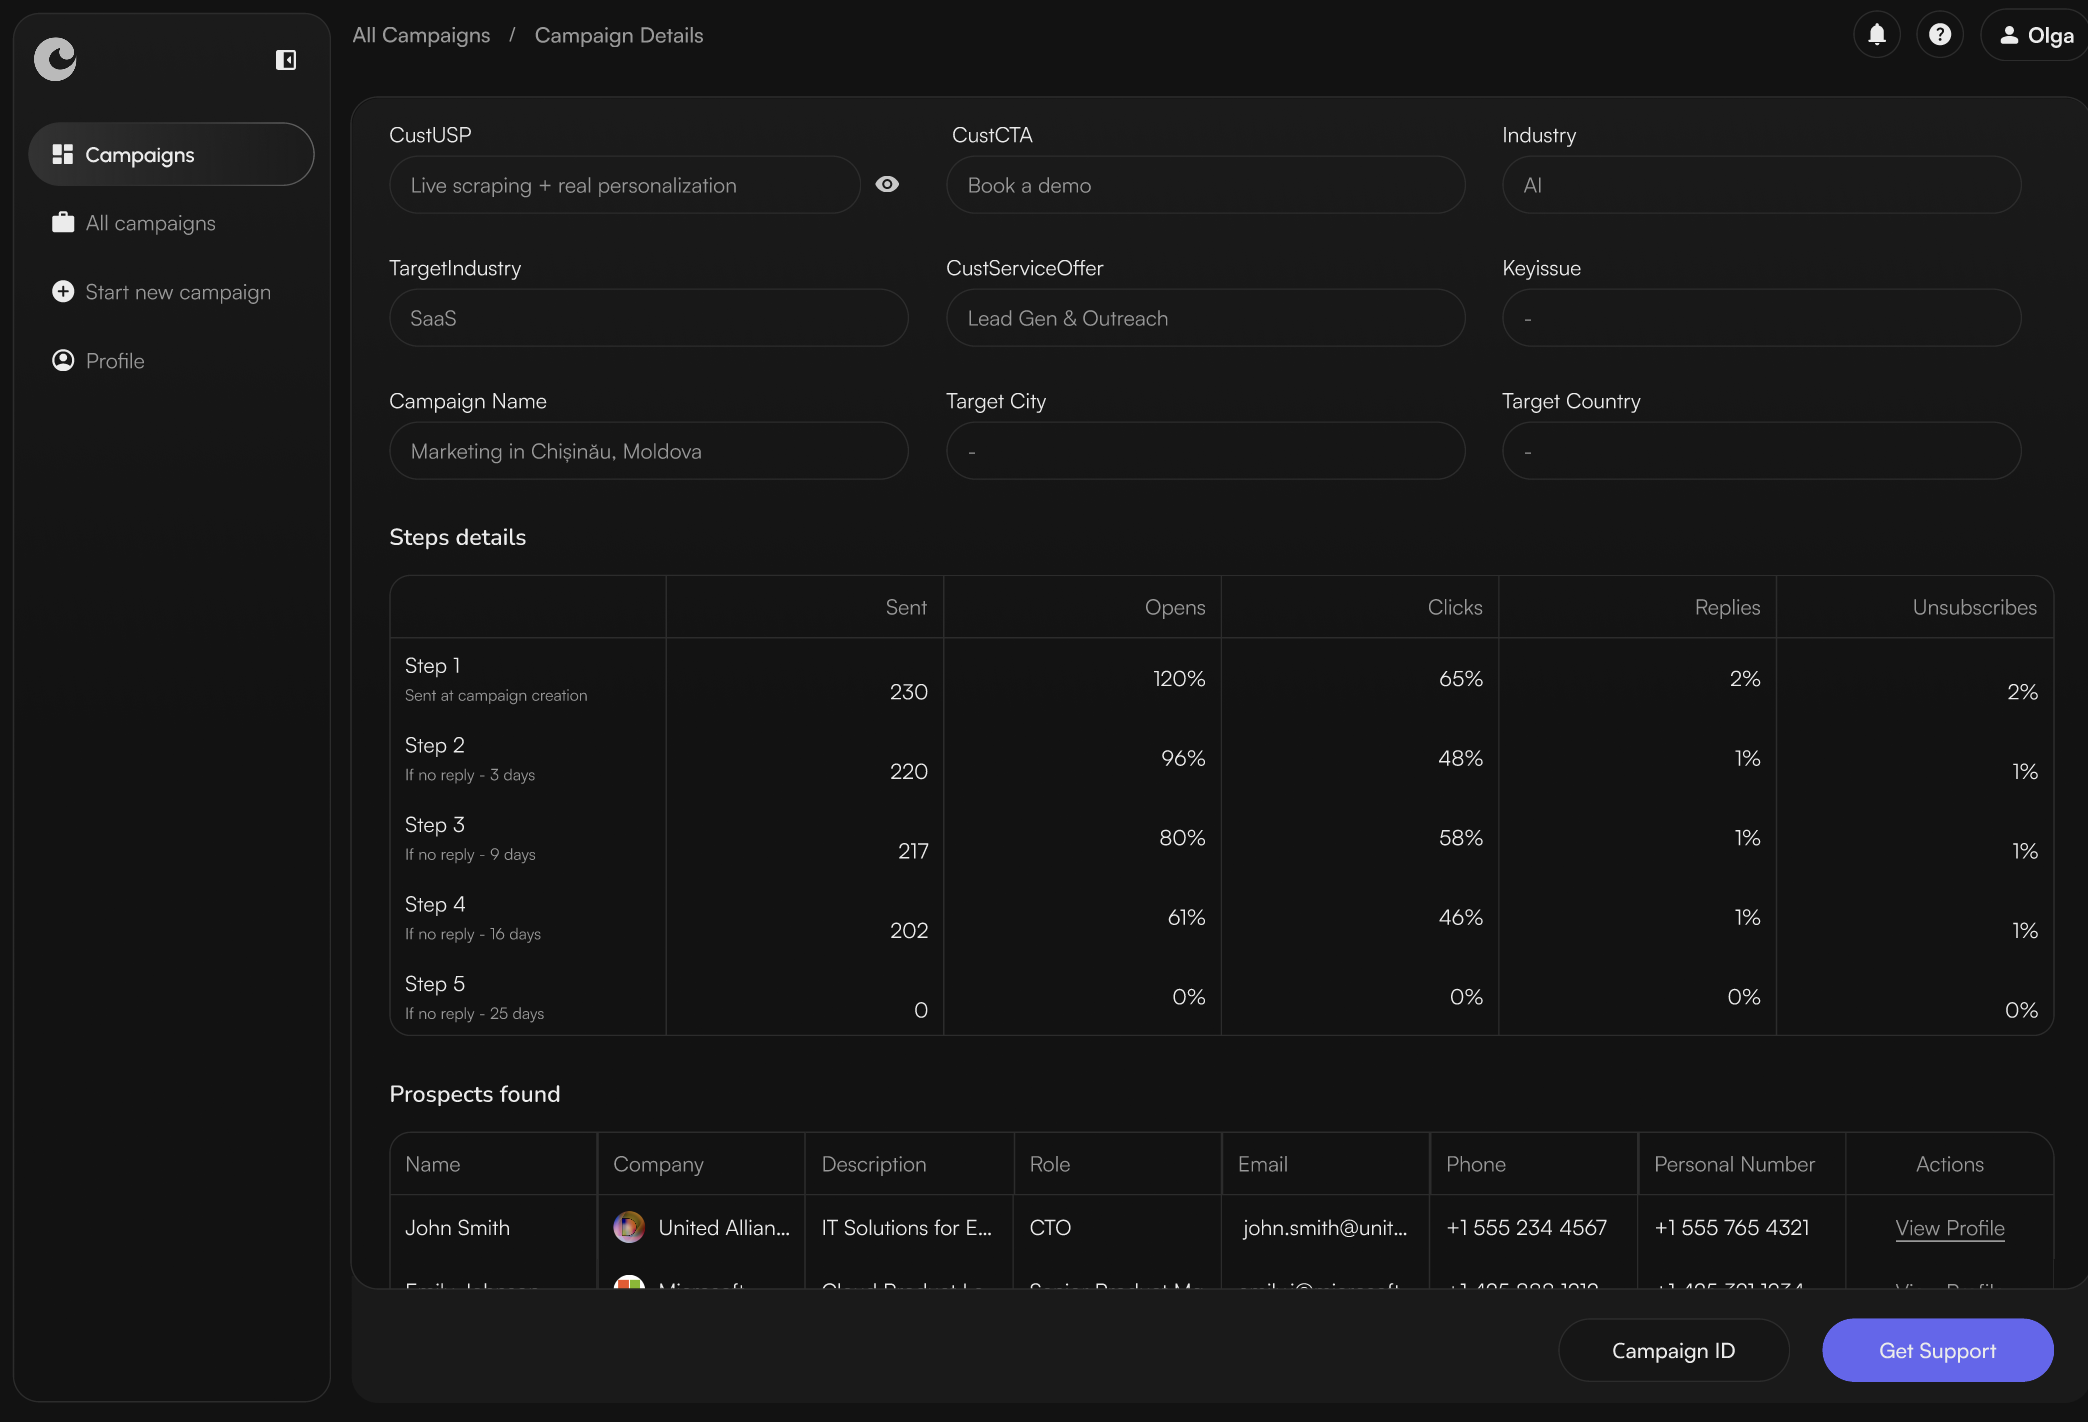
Task: Click the CustCTA Book a demo field
Action: click(x=1205, y=185)
